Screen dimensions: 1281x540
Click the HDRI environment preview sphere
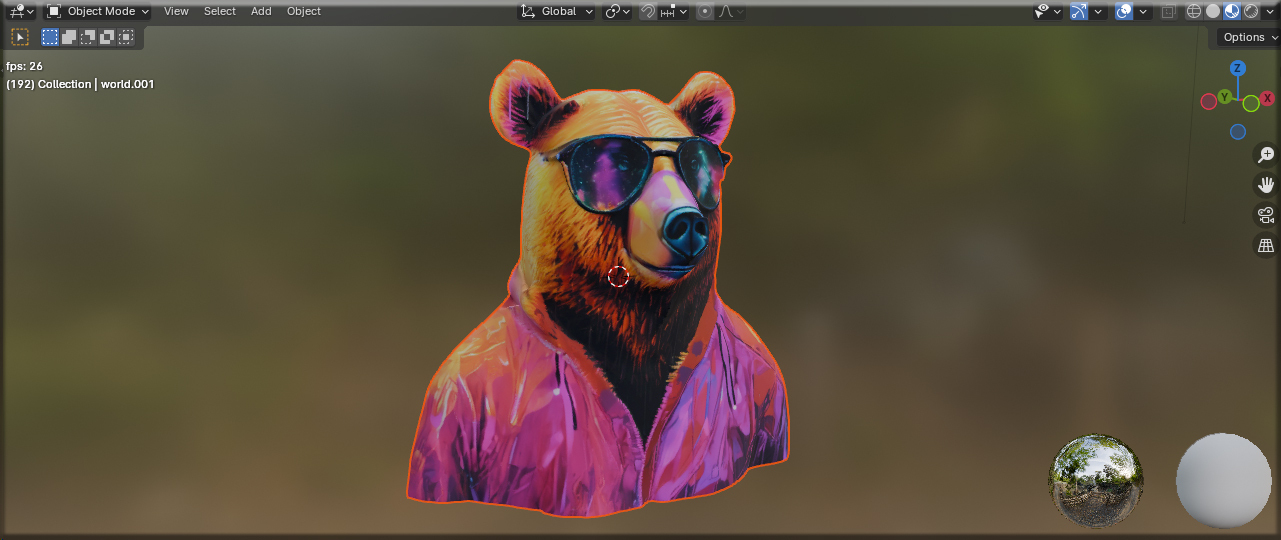pos(1096,481)
